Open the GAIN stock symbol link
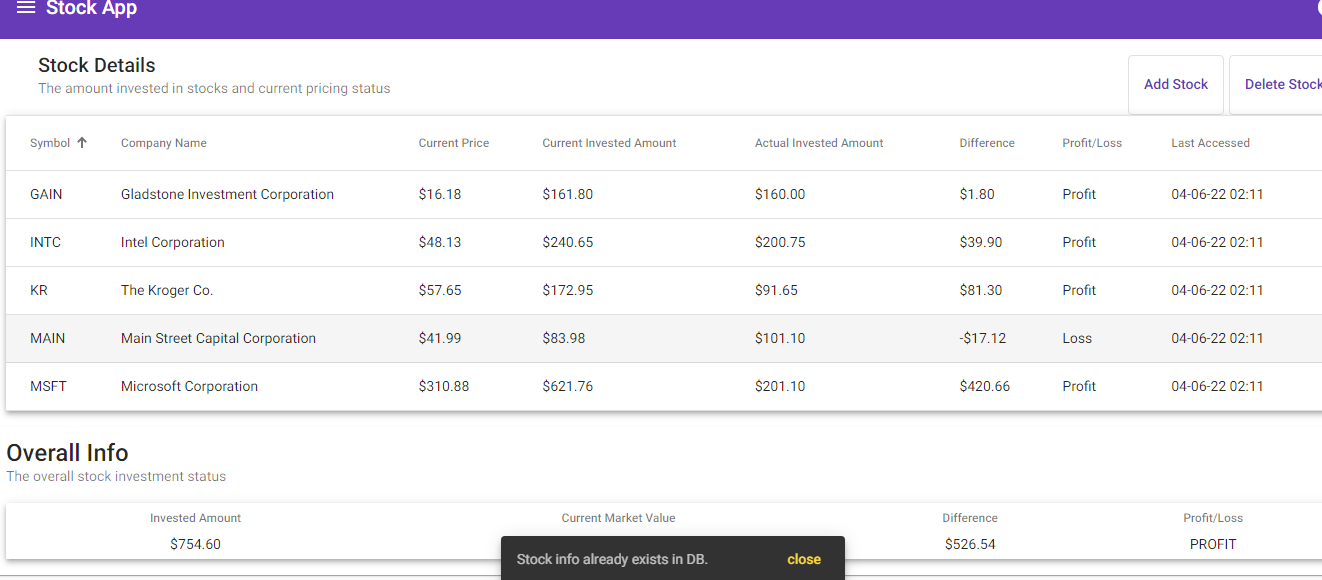The height and width of the screenshot is (580, 1322). coord(46,193)
